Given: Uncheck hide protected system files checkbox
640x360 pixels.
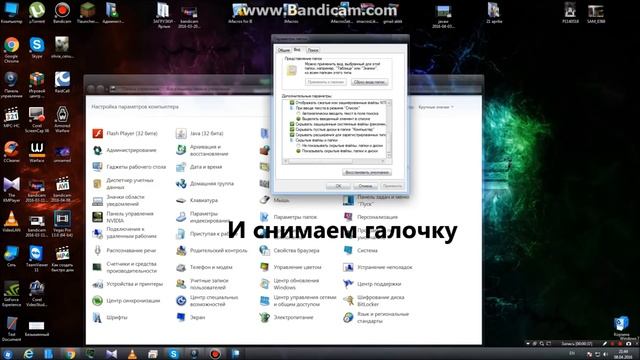Looking at the screenshot, I should (292, 124).
